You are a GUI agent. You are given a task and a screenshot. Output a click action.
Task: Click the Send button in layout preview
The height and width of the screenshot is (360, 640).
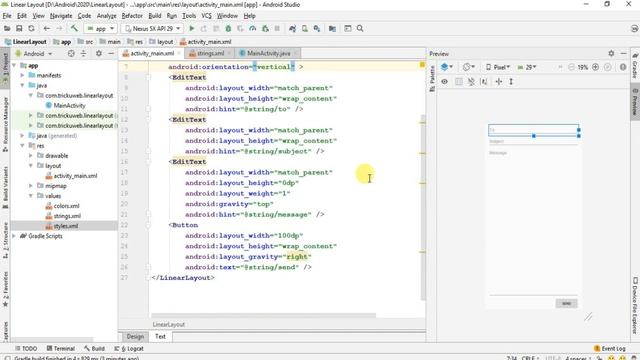point(566,303)
